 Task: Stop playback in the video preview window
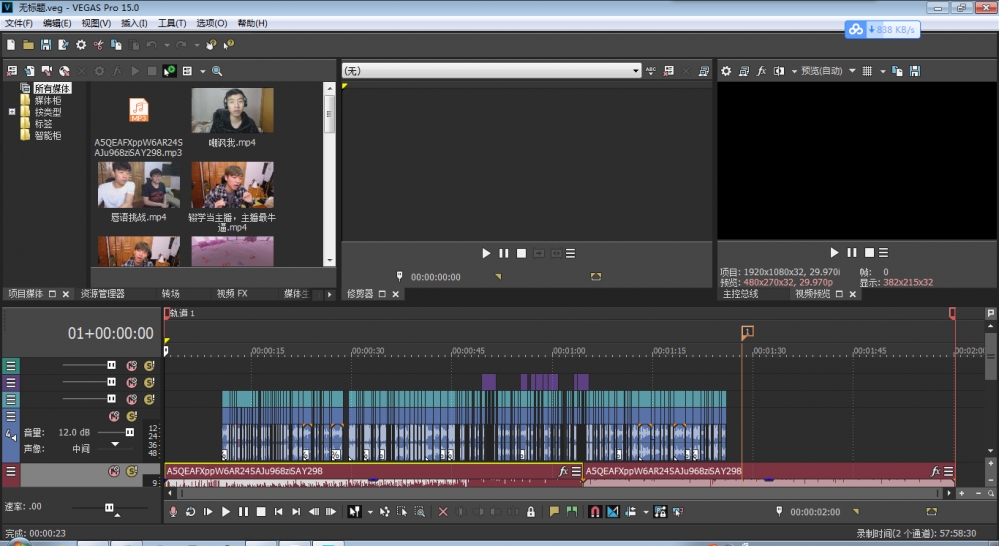pyautogui.click(x=869, y=253)
